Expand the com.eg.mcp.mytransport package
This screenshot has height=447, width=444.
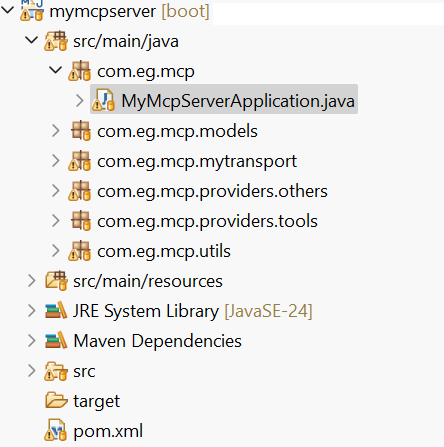(x=56, y=161)
